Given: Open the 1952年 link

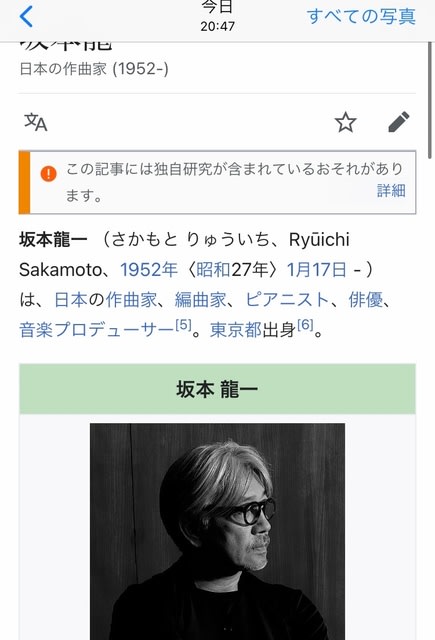Looking at the screenshot, I should point(149,270).
